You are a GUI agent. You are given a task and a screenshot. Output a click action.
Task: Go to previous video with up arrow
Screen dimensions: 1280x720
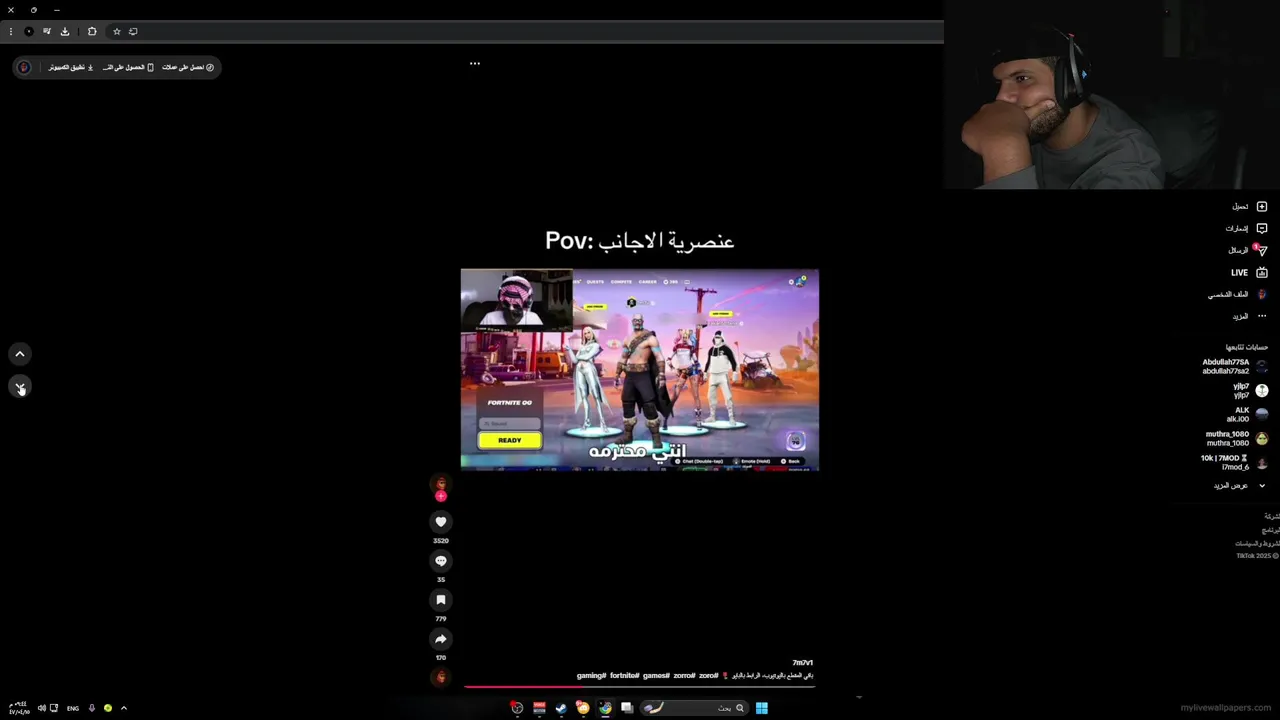click(x=20, y=354)
